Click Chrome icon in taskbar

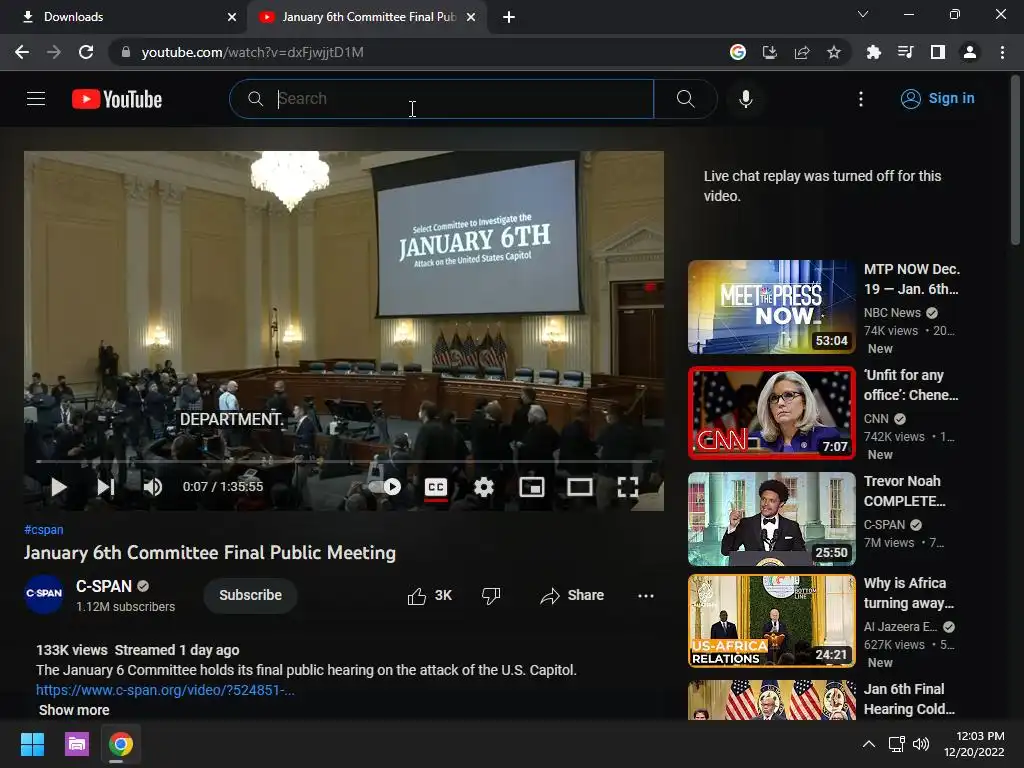pos(121,744)
